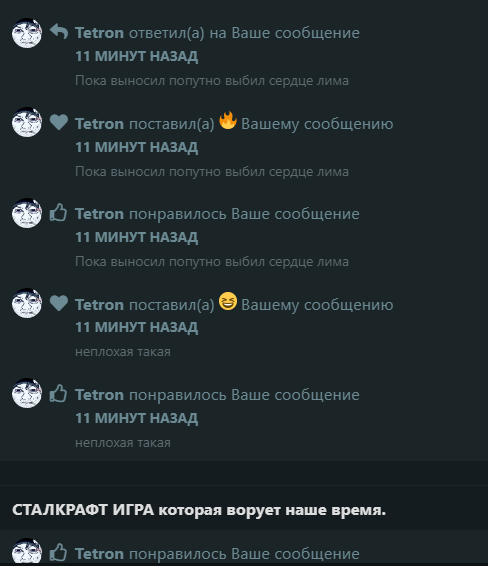This screenshot has width=488, height=566.
Task: Click the laughing emoji reaction icon
Action: click(x=228, y=301)
